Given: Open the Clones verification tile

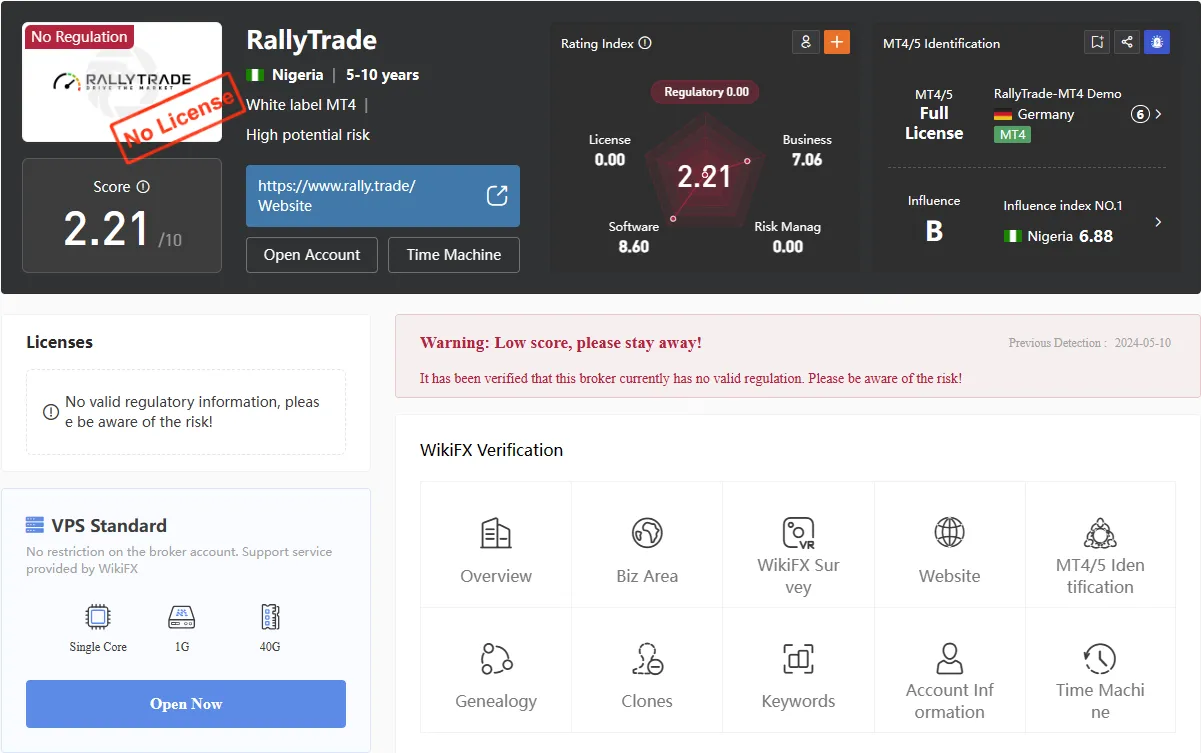Looking at the screenshot, I should click(x=647, y=670).
